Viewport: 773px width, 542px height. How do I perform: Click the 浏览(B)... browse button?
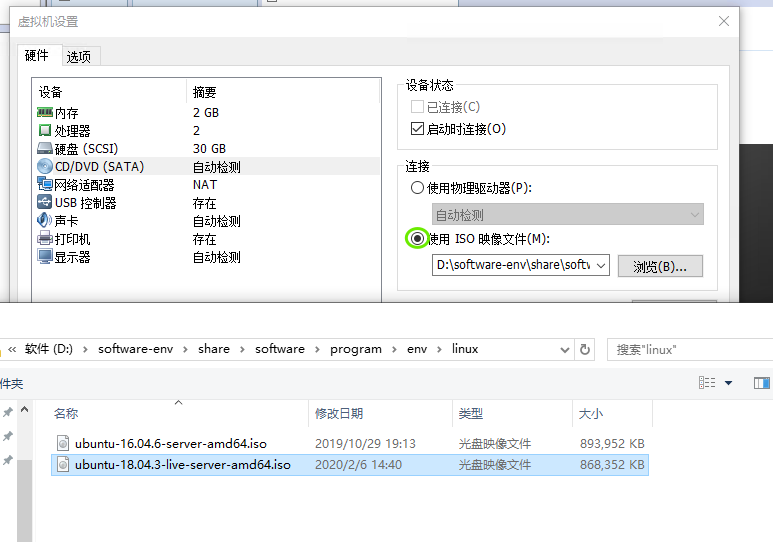[x=660, y=266]
